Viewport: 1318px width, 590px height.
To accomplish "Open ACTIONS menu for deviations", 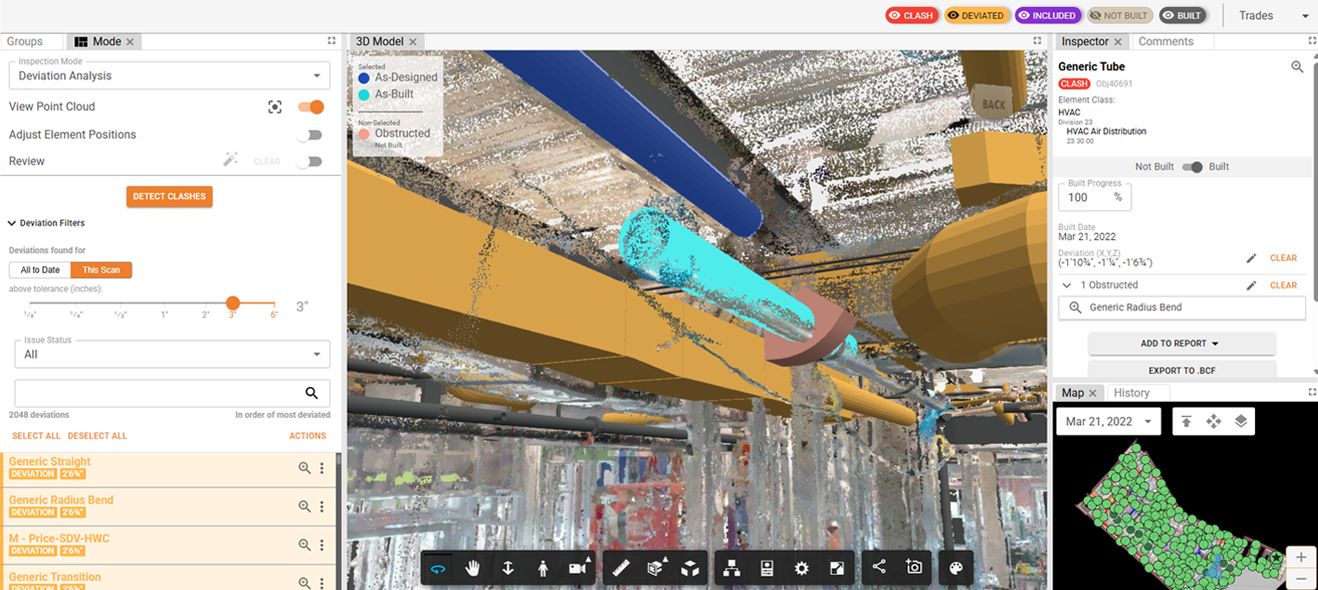I will tap(308, 436).
